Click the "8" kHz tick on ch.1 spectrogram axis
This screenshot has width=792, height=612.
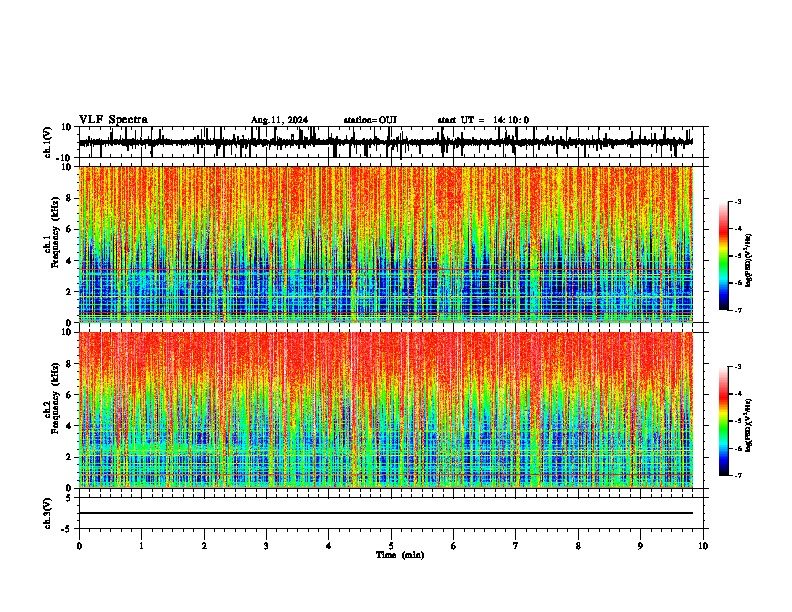(71, 198)
